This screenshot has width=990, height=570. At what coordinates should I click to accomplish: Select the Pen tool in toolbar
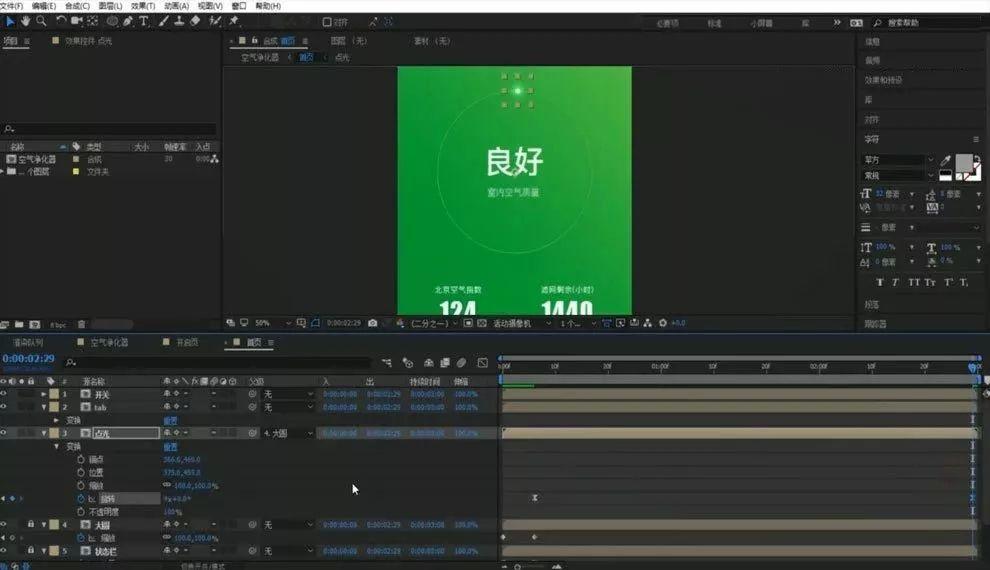[128, 21]
